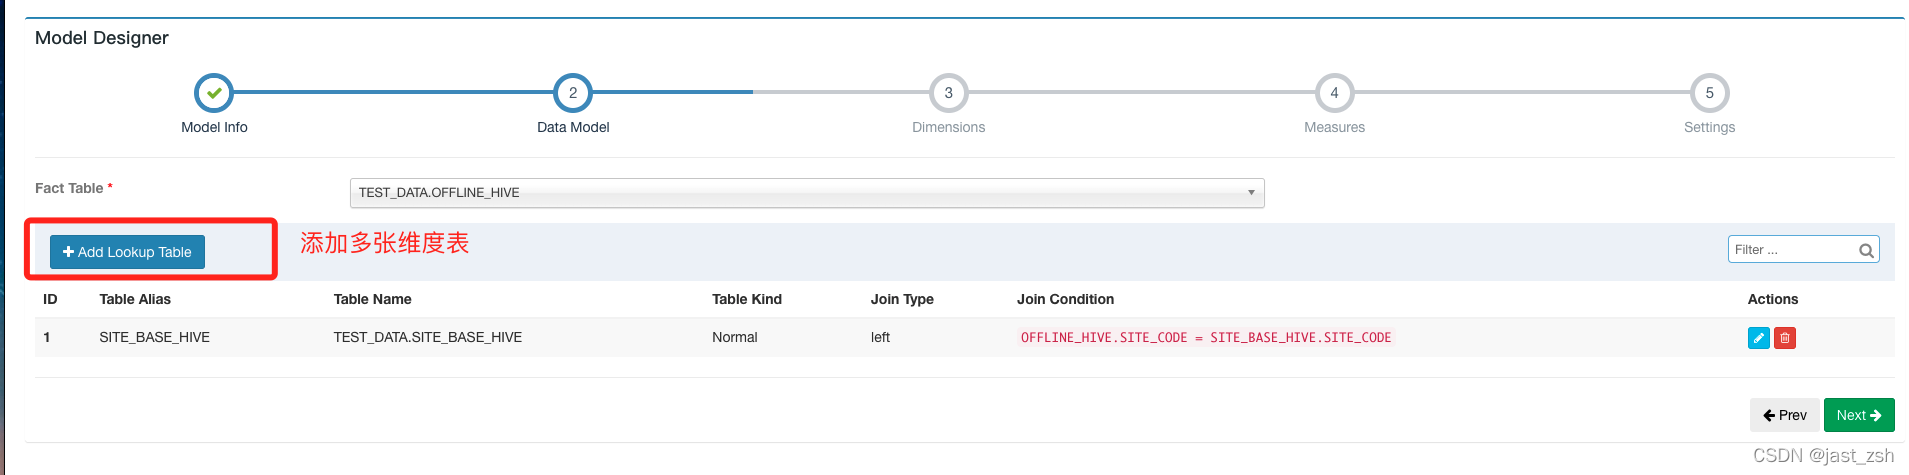Click row ID 1 cell
Image resolution: width=1909 pixels, height=475 pixels.
(x=47, y=337)
